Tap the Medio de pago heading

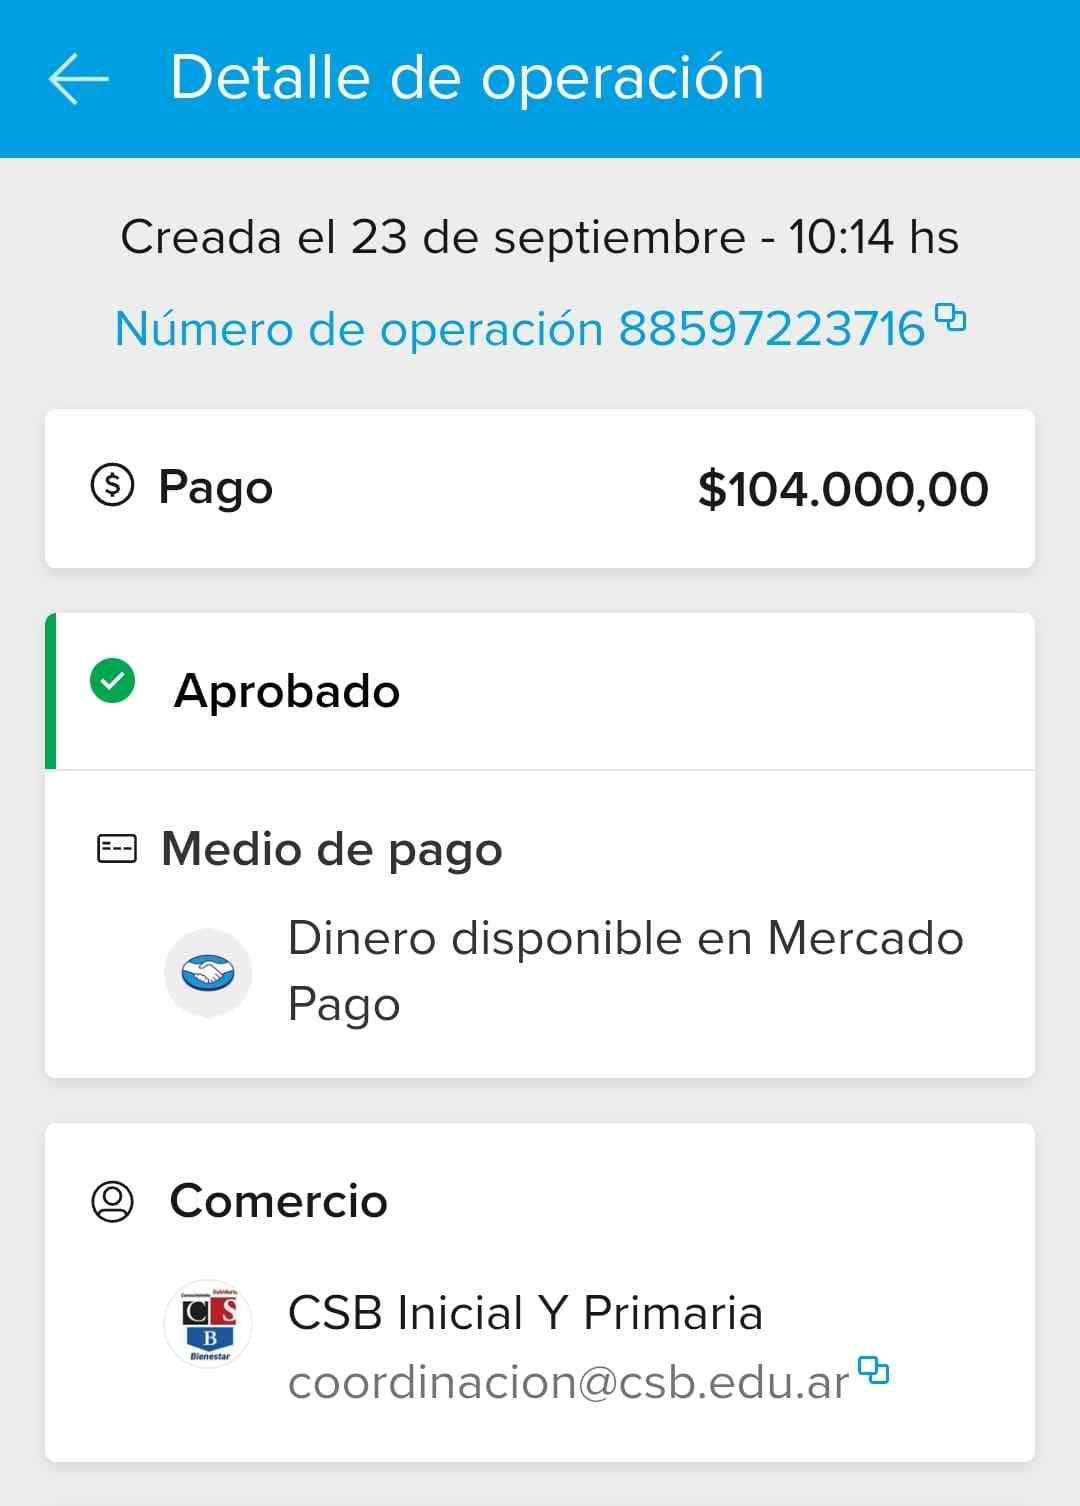coord(332,849)
